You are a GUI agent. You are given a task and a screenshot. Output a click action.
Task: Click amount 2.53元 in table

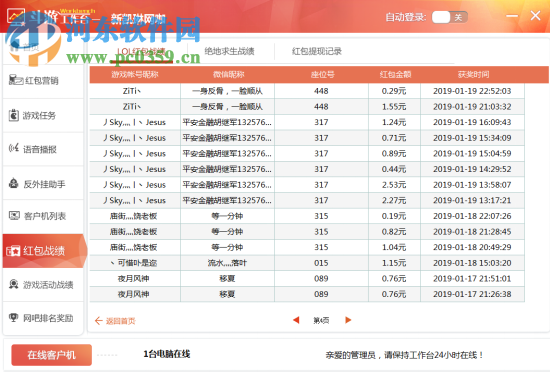click(394, 185)
